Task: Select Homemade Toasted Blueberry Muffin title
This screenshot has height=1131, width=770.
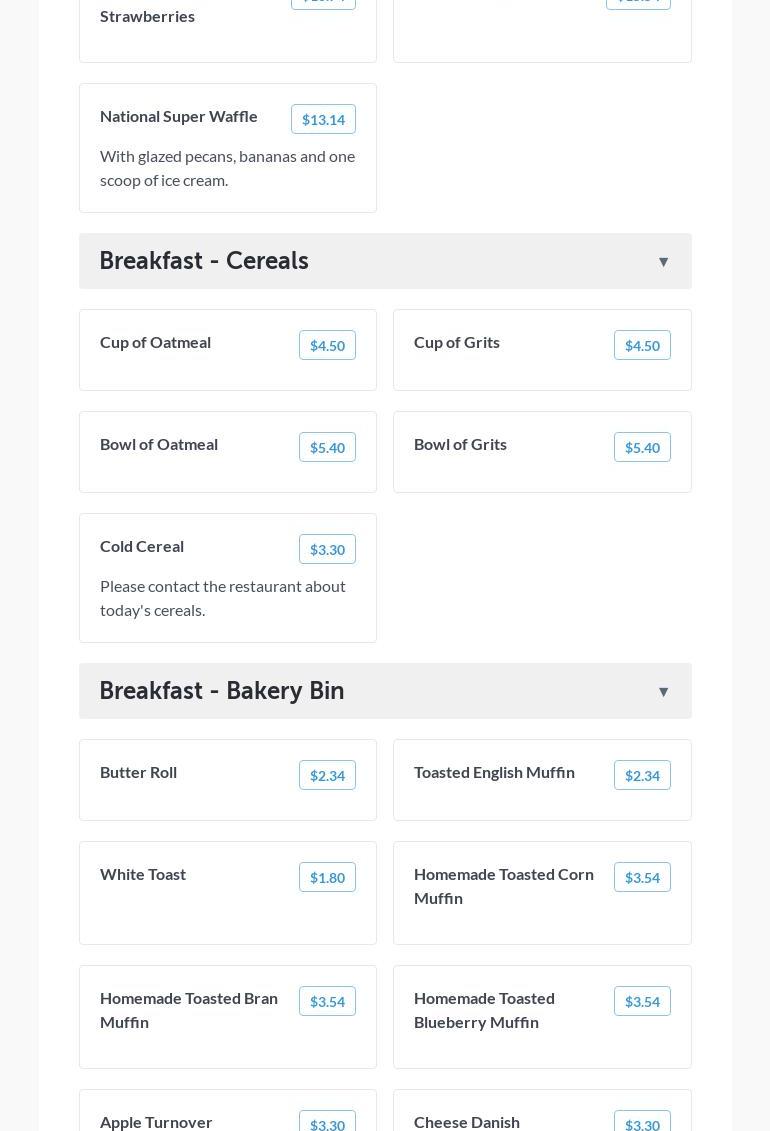Action: pos(484,1011)
